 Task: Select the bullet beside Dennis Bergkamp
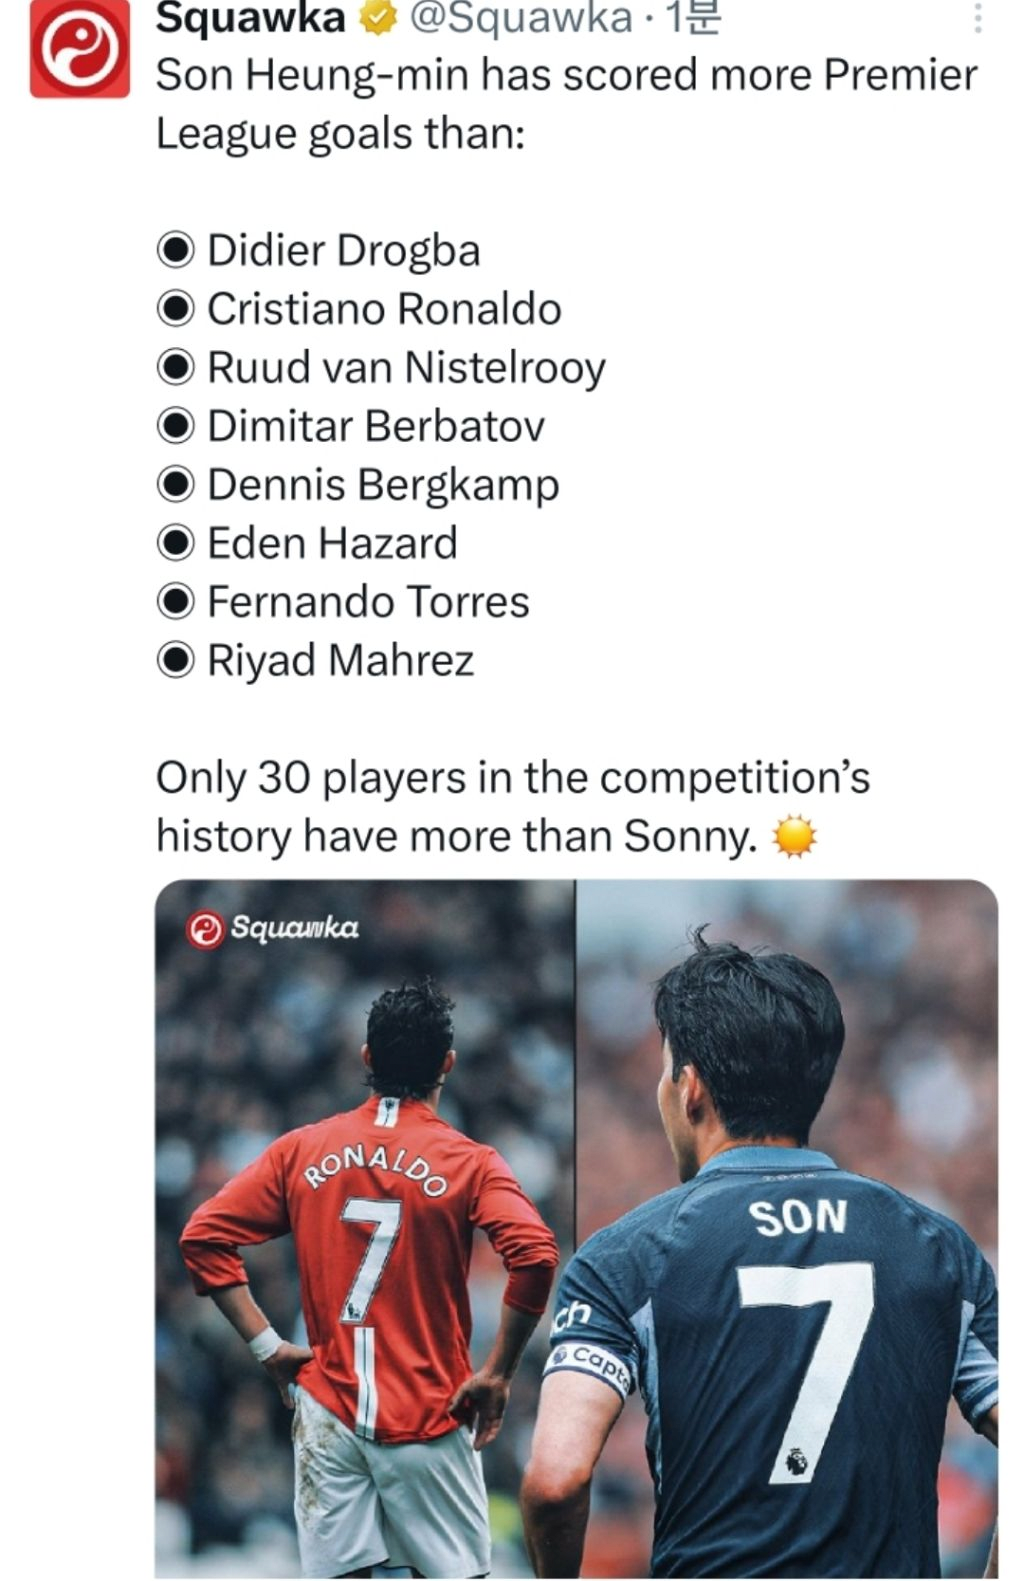coord(176,485)
